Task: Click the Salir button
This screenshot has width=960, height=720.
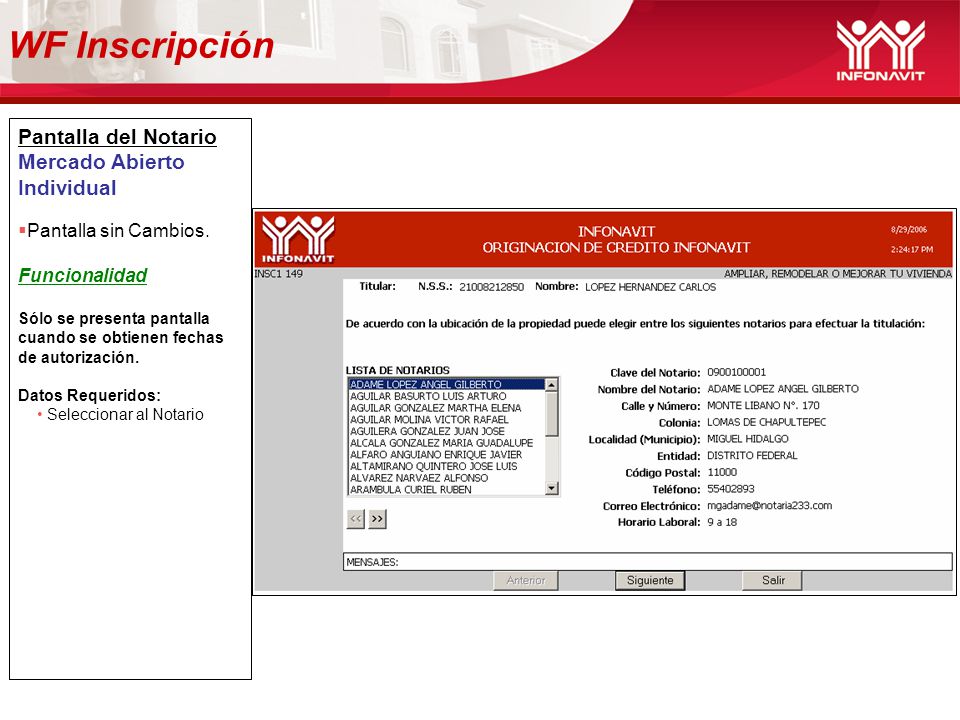Action: tap(773, 580)
